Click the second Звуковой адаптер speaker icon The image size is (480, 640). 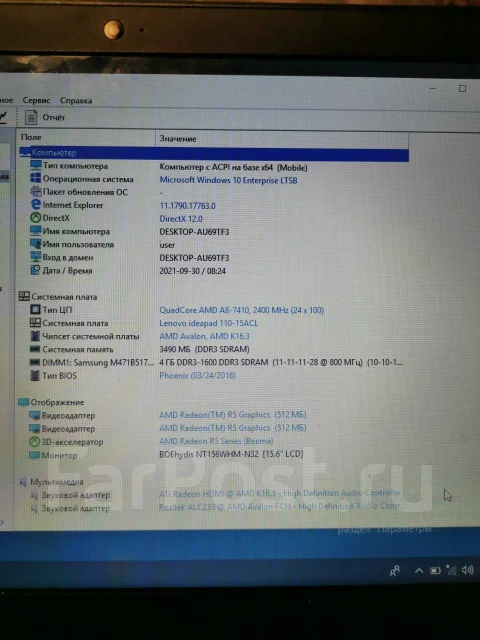tap(35, 509)
